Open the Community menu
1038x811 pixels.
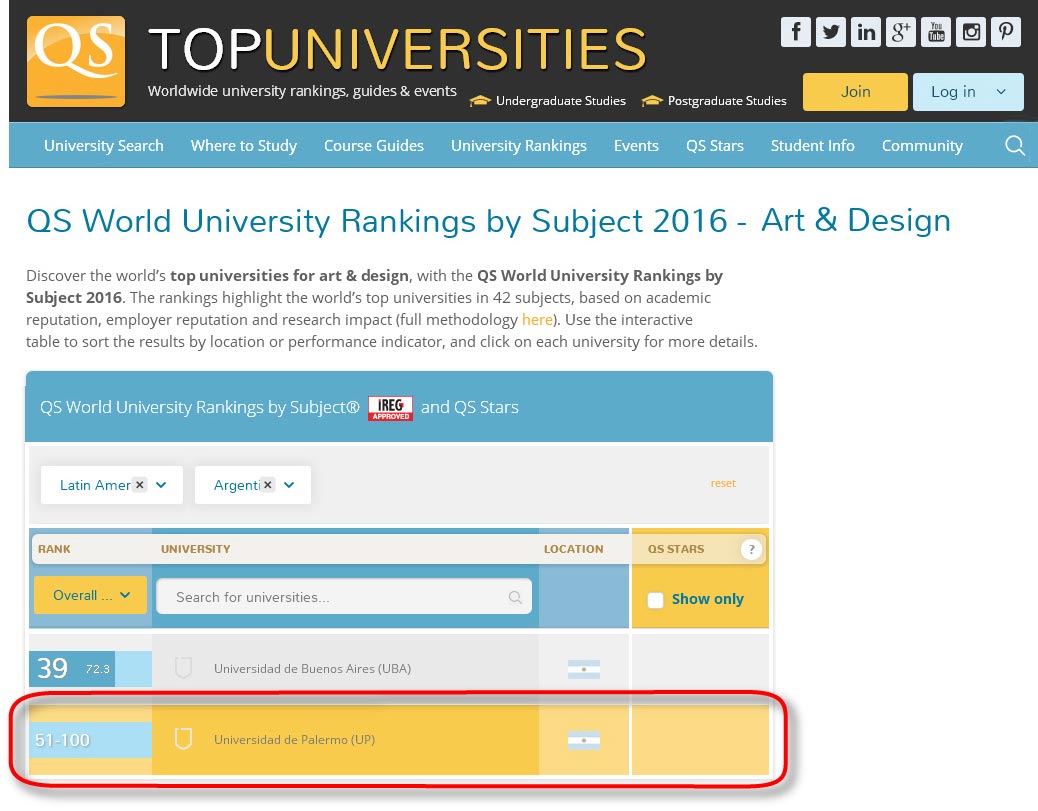click(922, 146)
